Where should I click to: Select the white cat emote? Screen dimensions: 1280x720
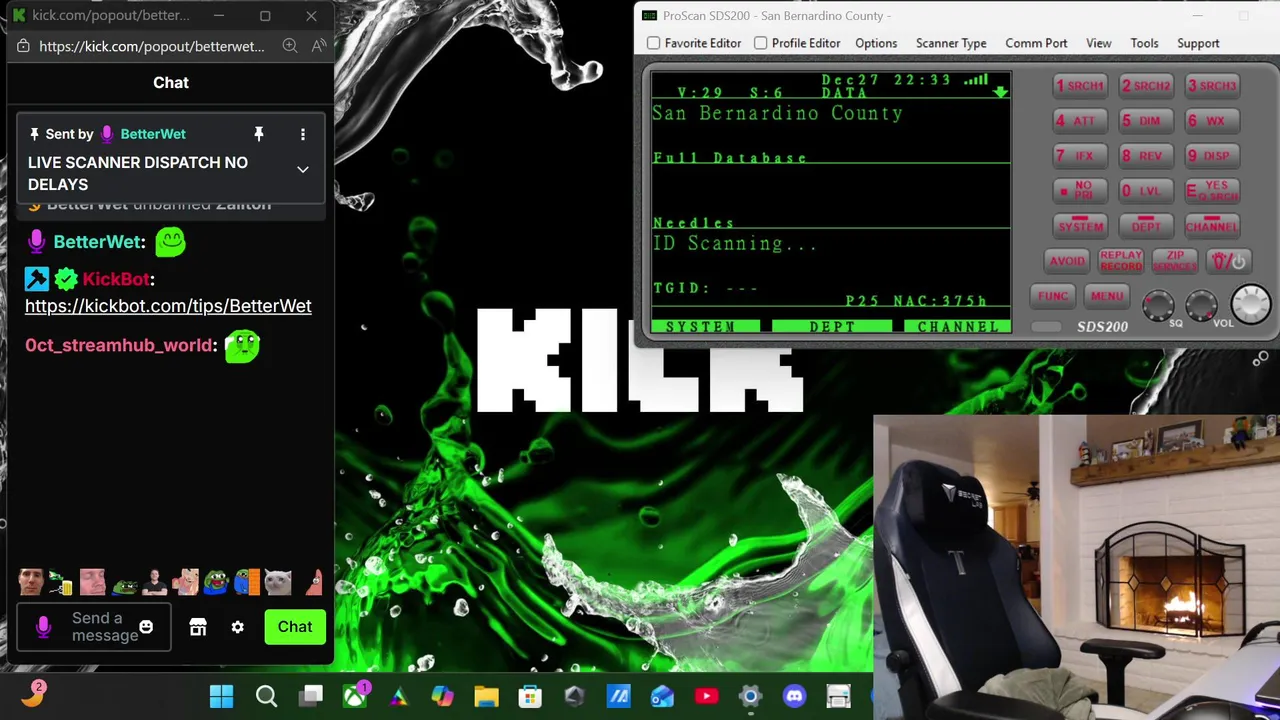click(x=278, y=581)
